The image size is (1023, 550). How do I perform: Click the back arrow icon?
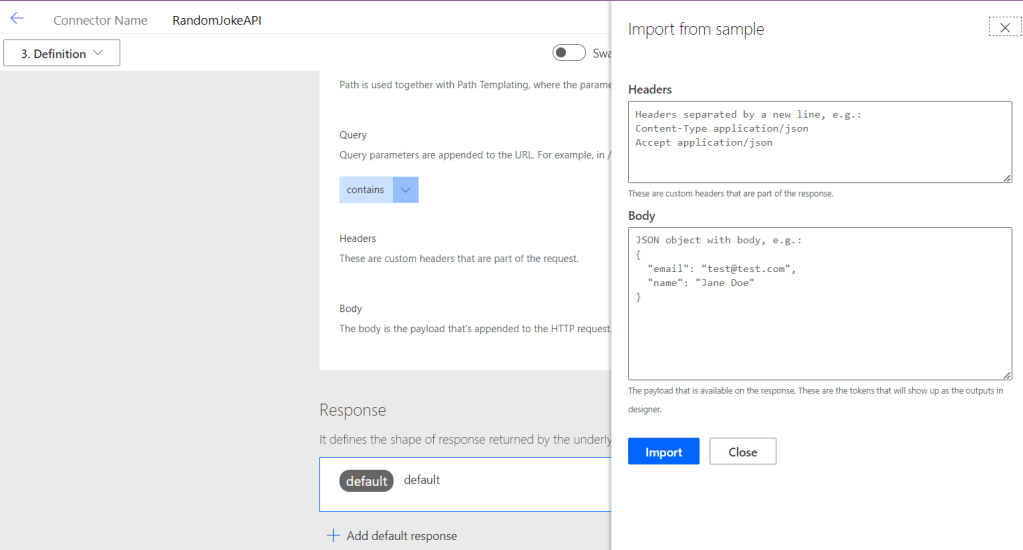17,19
